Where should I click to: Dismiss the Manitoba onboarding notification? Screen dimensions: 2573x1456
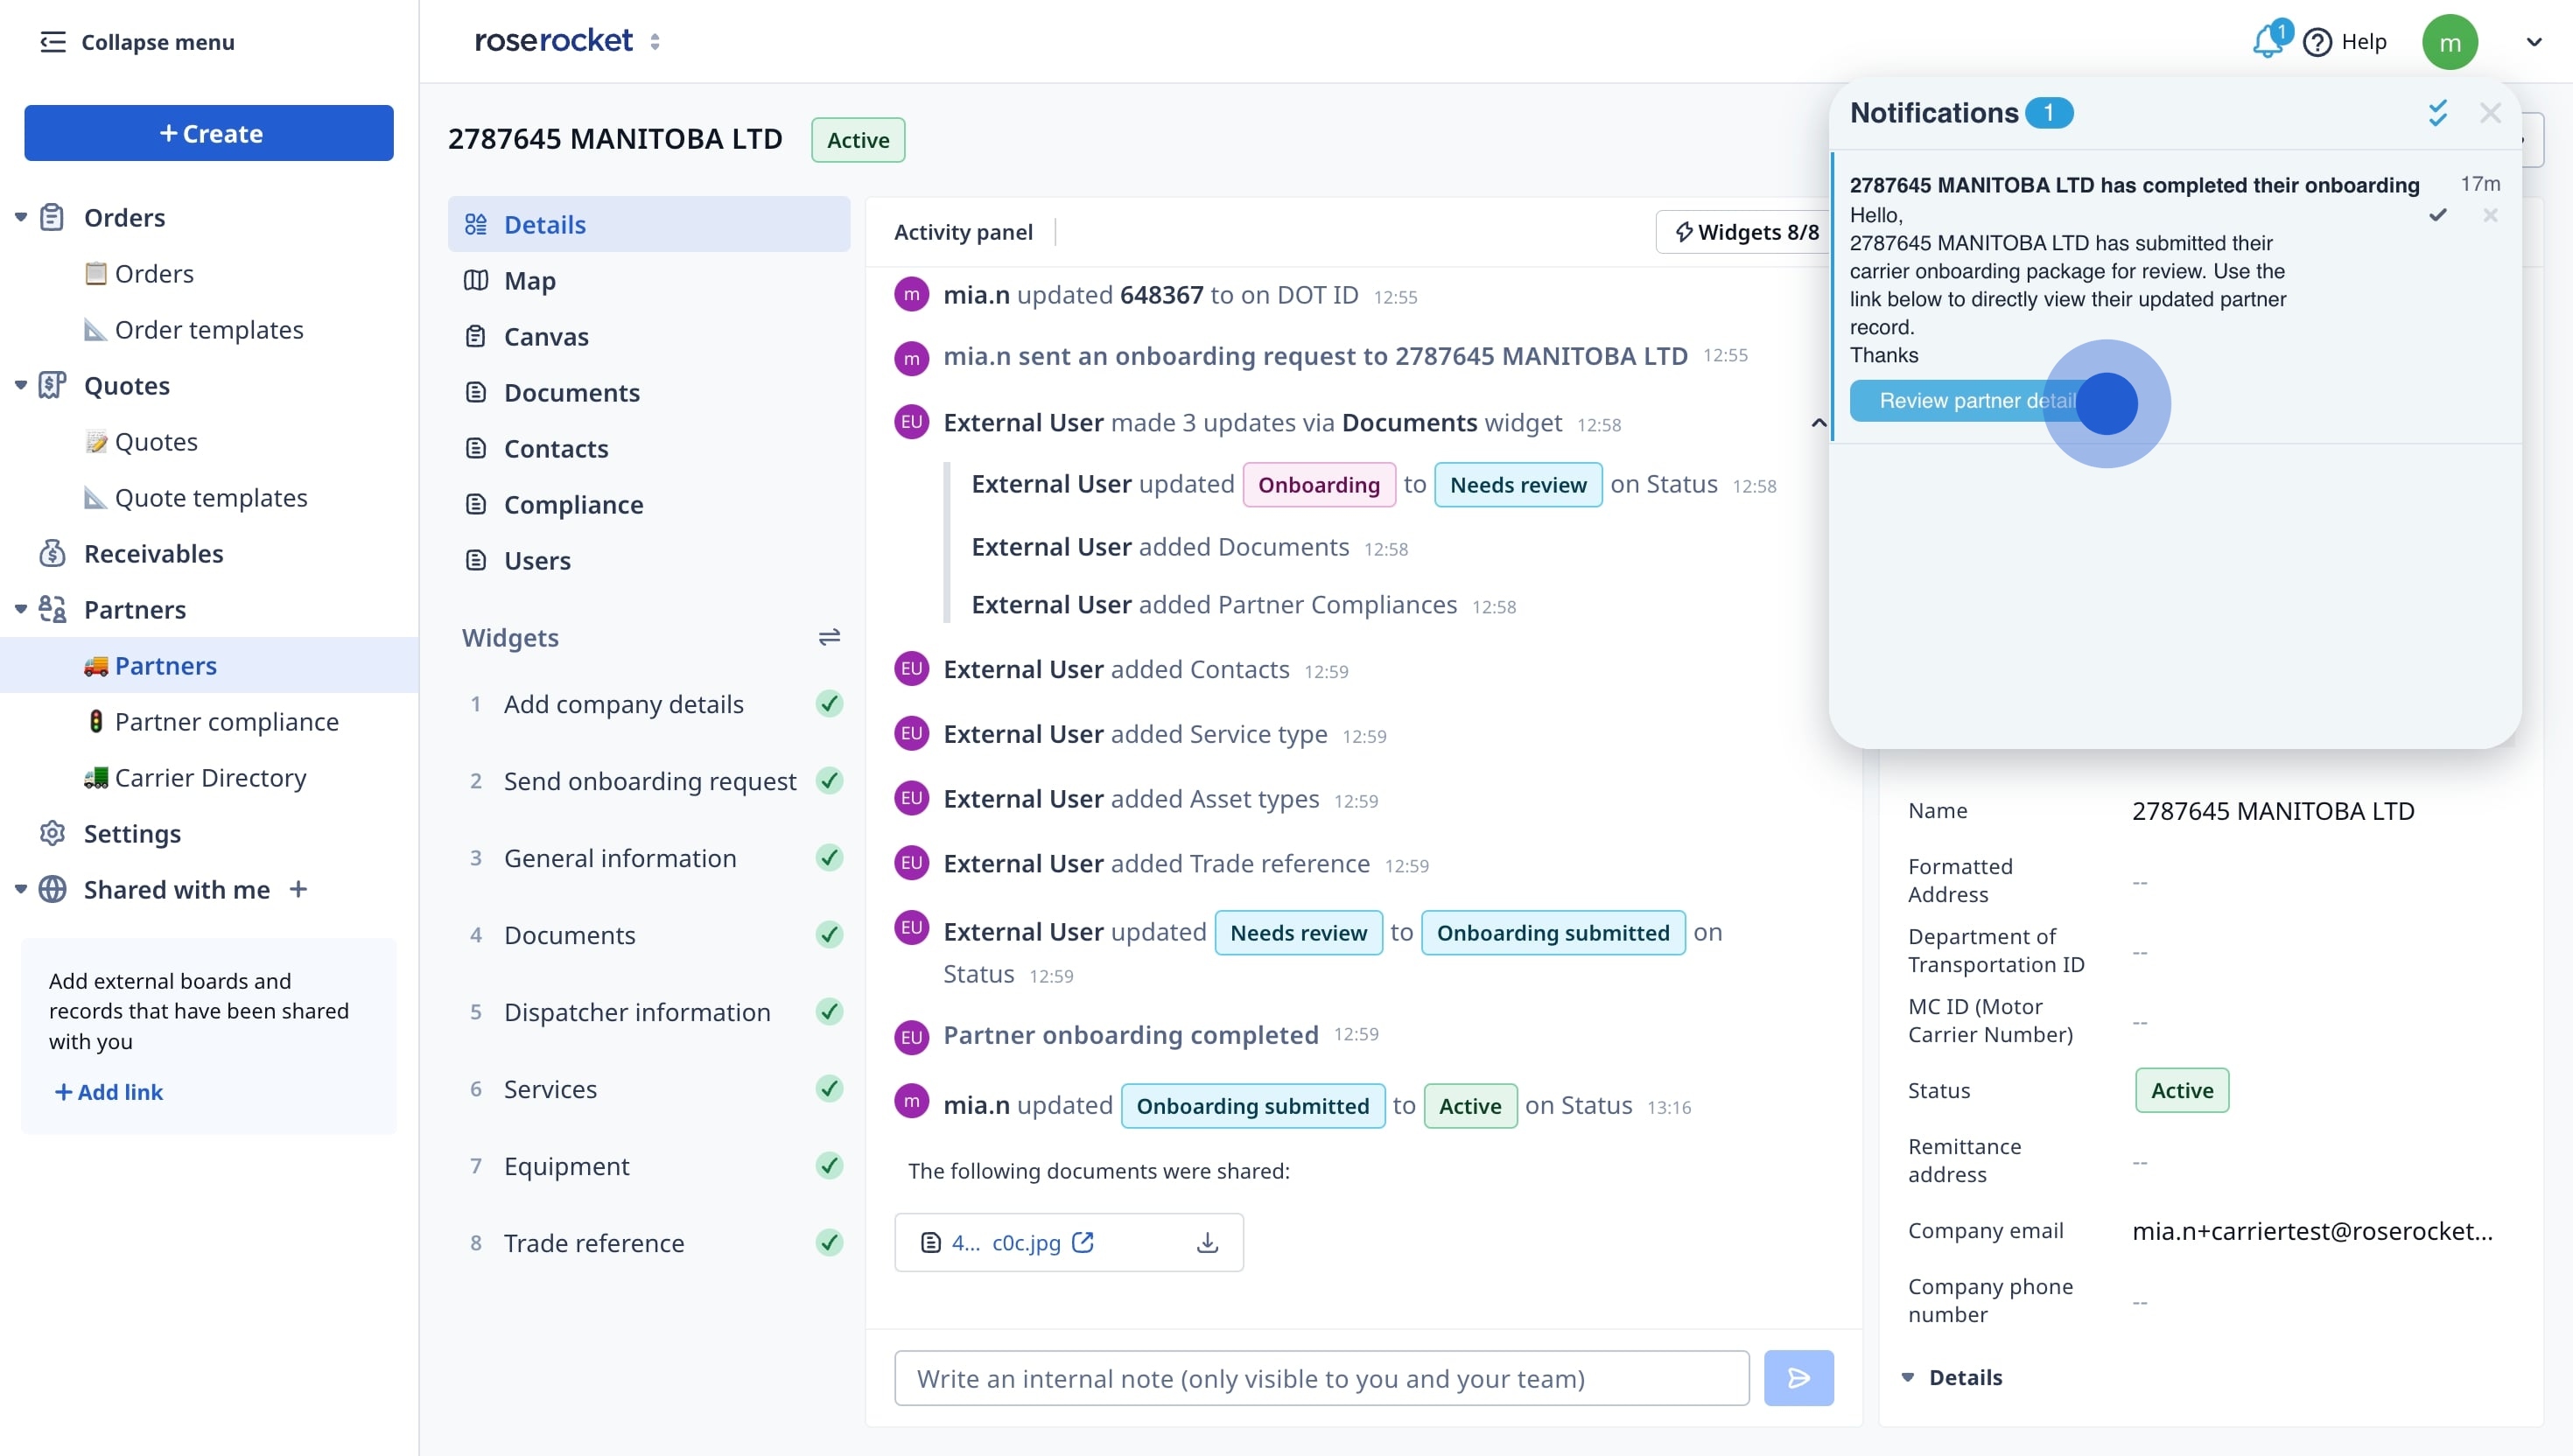coord(2490,215)
